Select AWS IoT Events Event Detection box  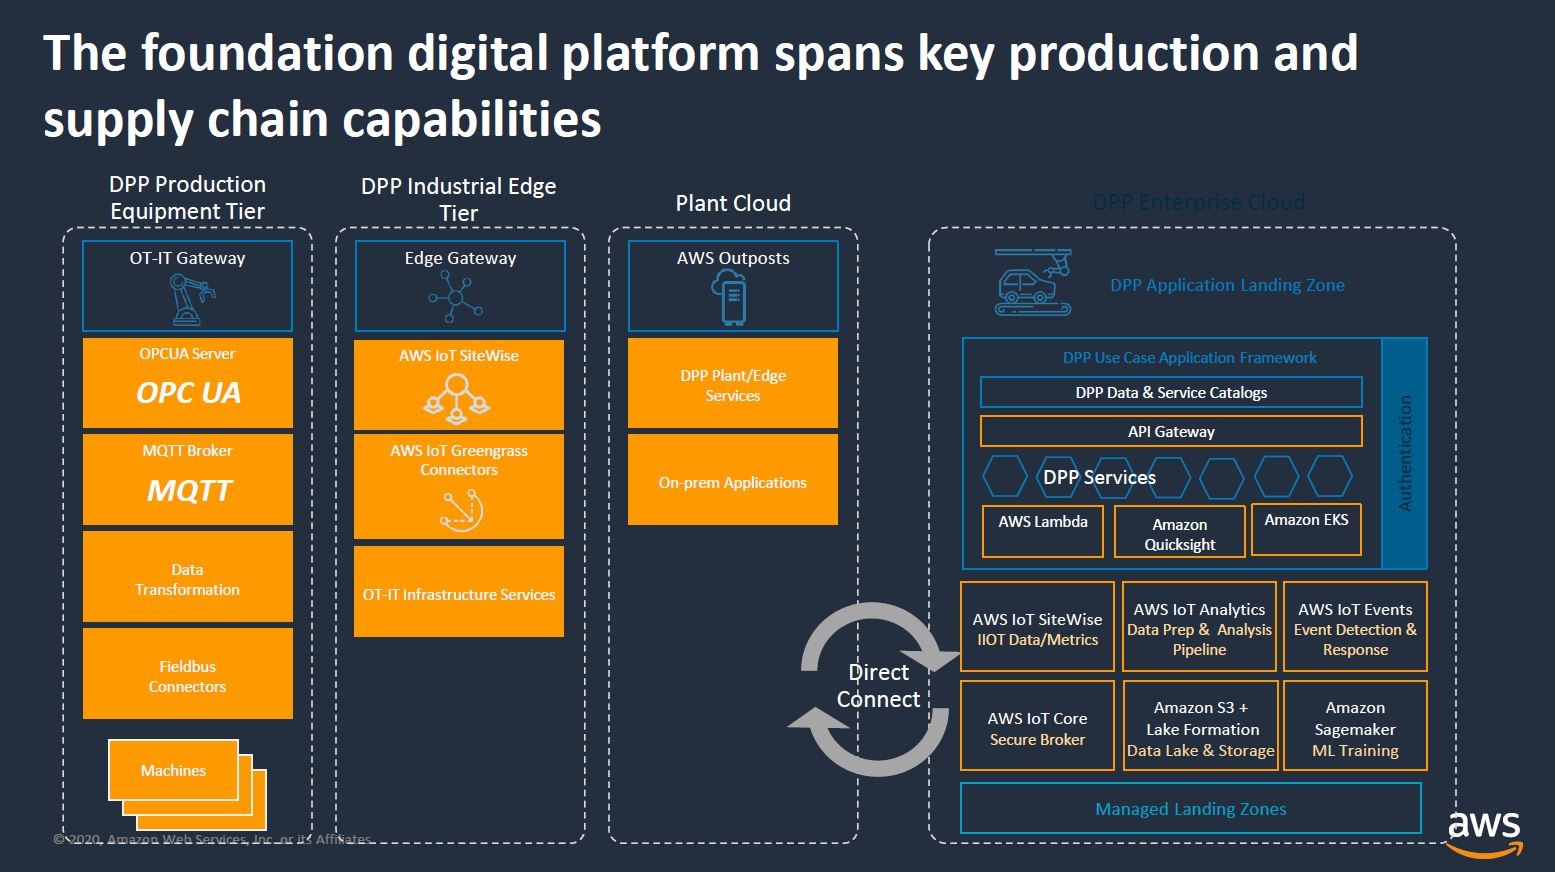click(1355, 627)
